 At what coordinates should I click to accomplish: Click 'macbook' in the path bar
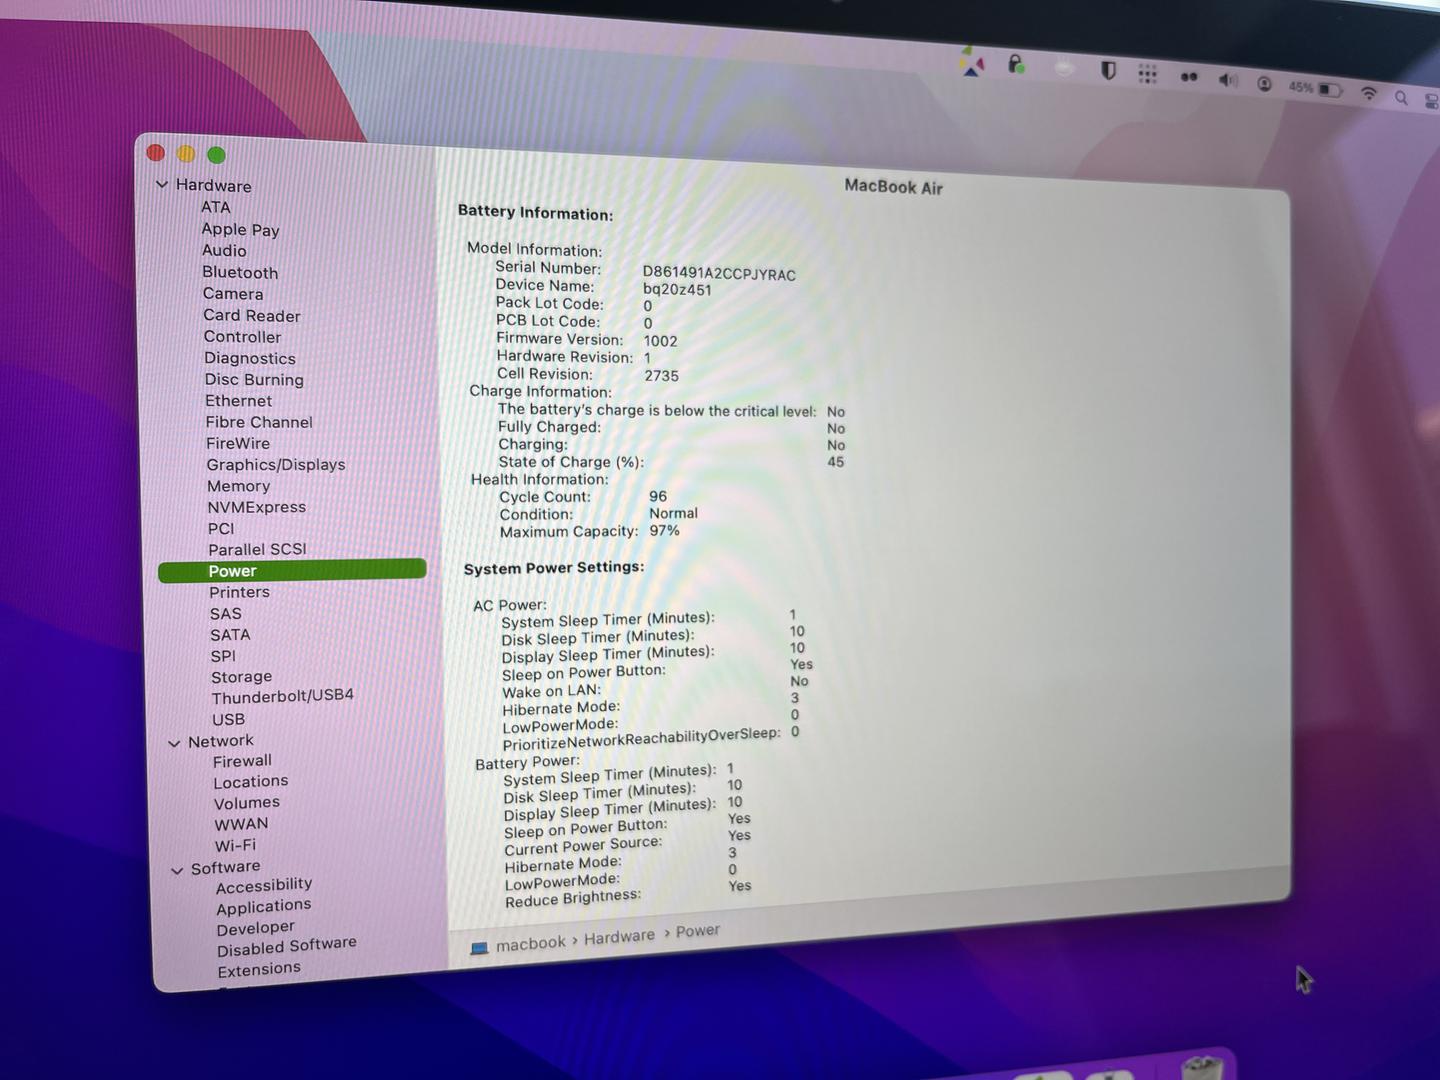point(531,944)
